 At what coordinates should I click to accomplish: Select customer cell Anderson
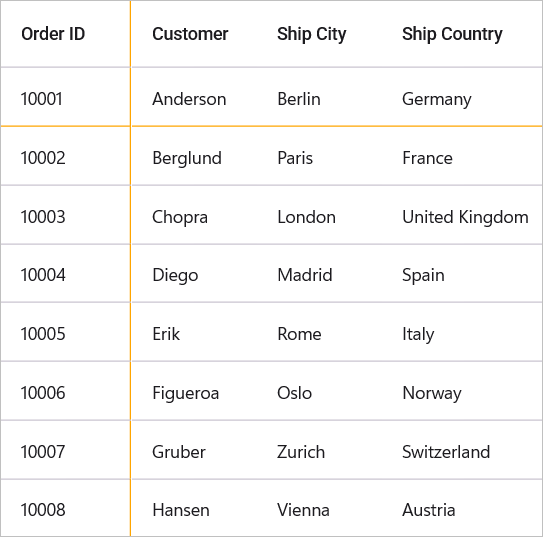point(194,97)
